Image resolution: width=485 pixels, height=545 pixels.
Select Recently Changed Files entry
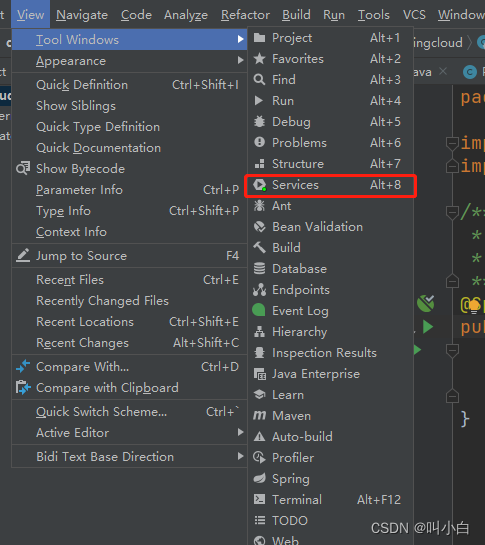pos(129,301)
